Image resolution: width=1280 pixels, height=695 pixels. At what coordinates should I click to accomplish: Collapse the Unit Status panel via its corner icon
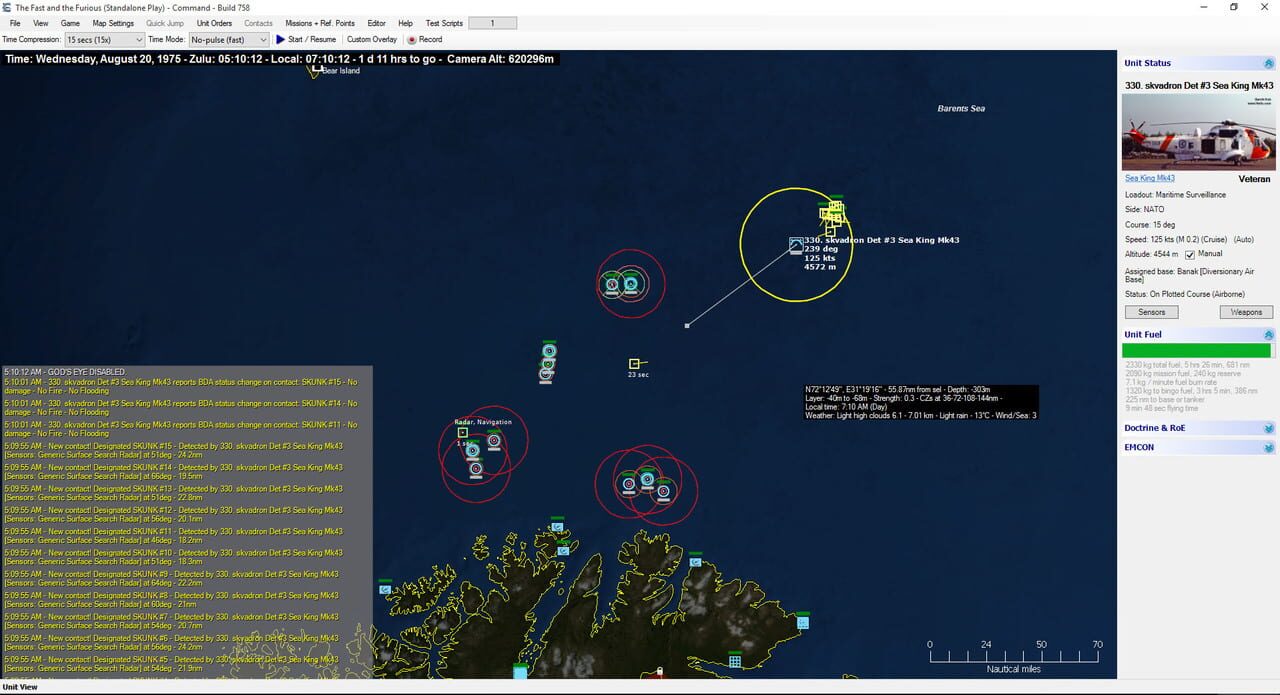pyautogui.click(x=1267, y=63)
